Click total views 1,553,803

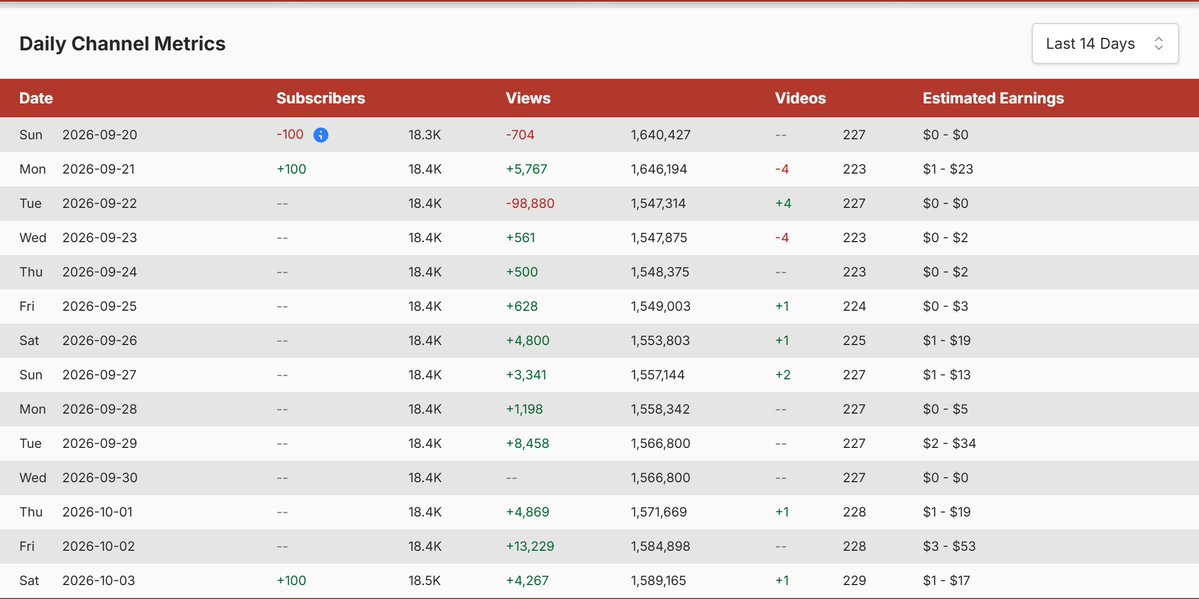660,340
